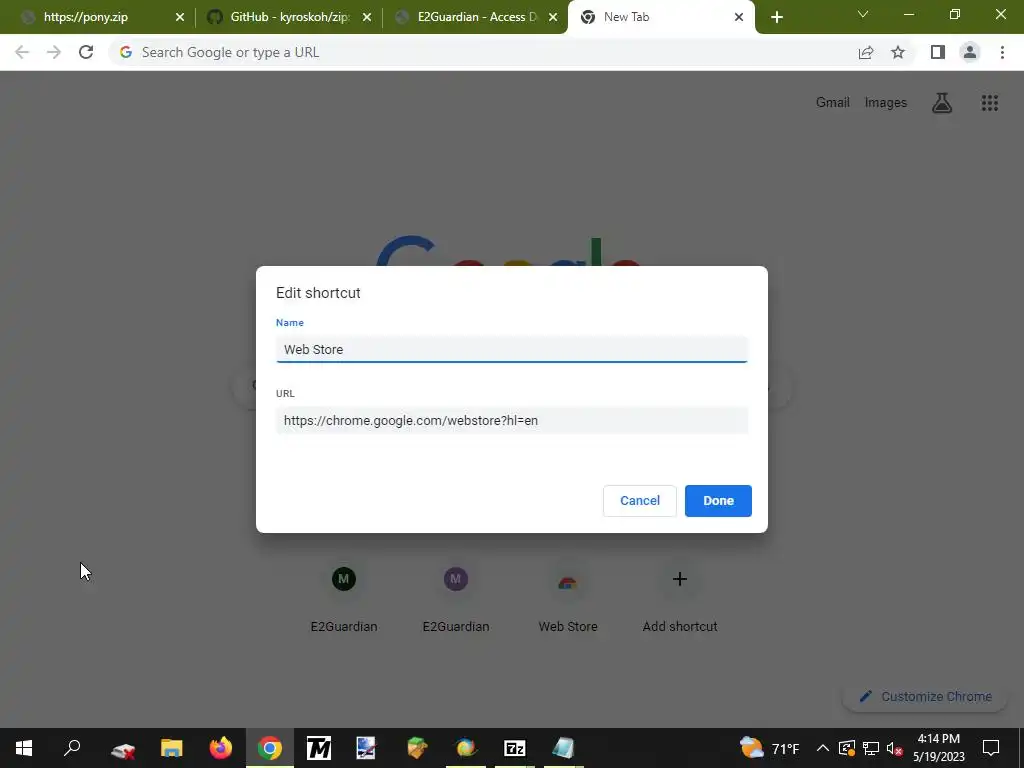Toggle the side panel icon
Image resolution: width=1024 pixels, height=768 pixels.
tap(938, 52)
